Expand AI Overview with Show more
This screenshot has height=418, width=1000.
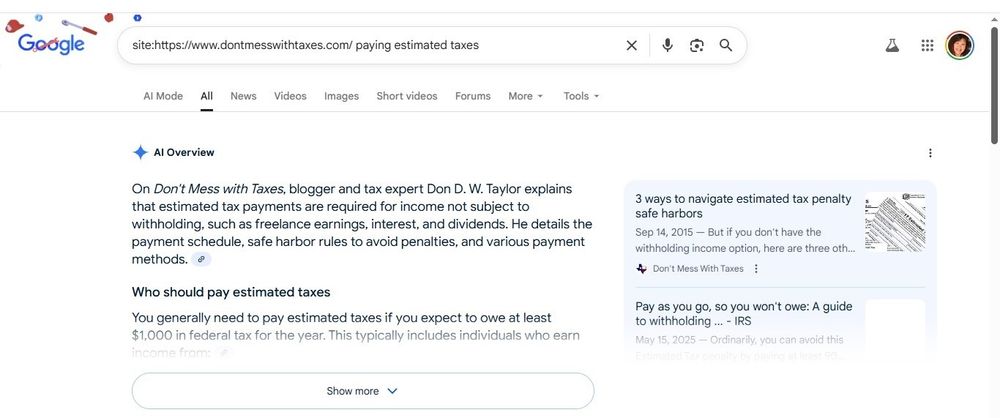[x=363, y=391]
